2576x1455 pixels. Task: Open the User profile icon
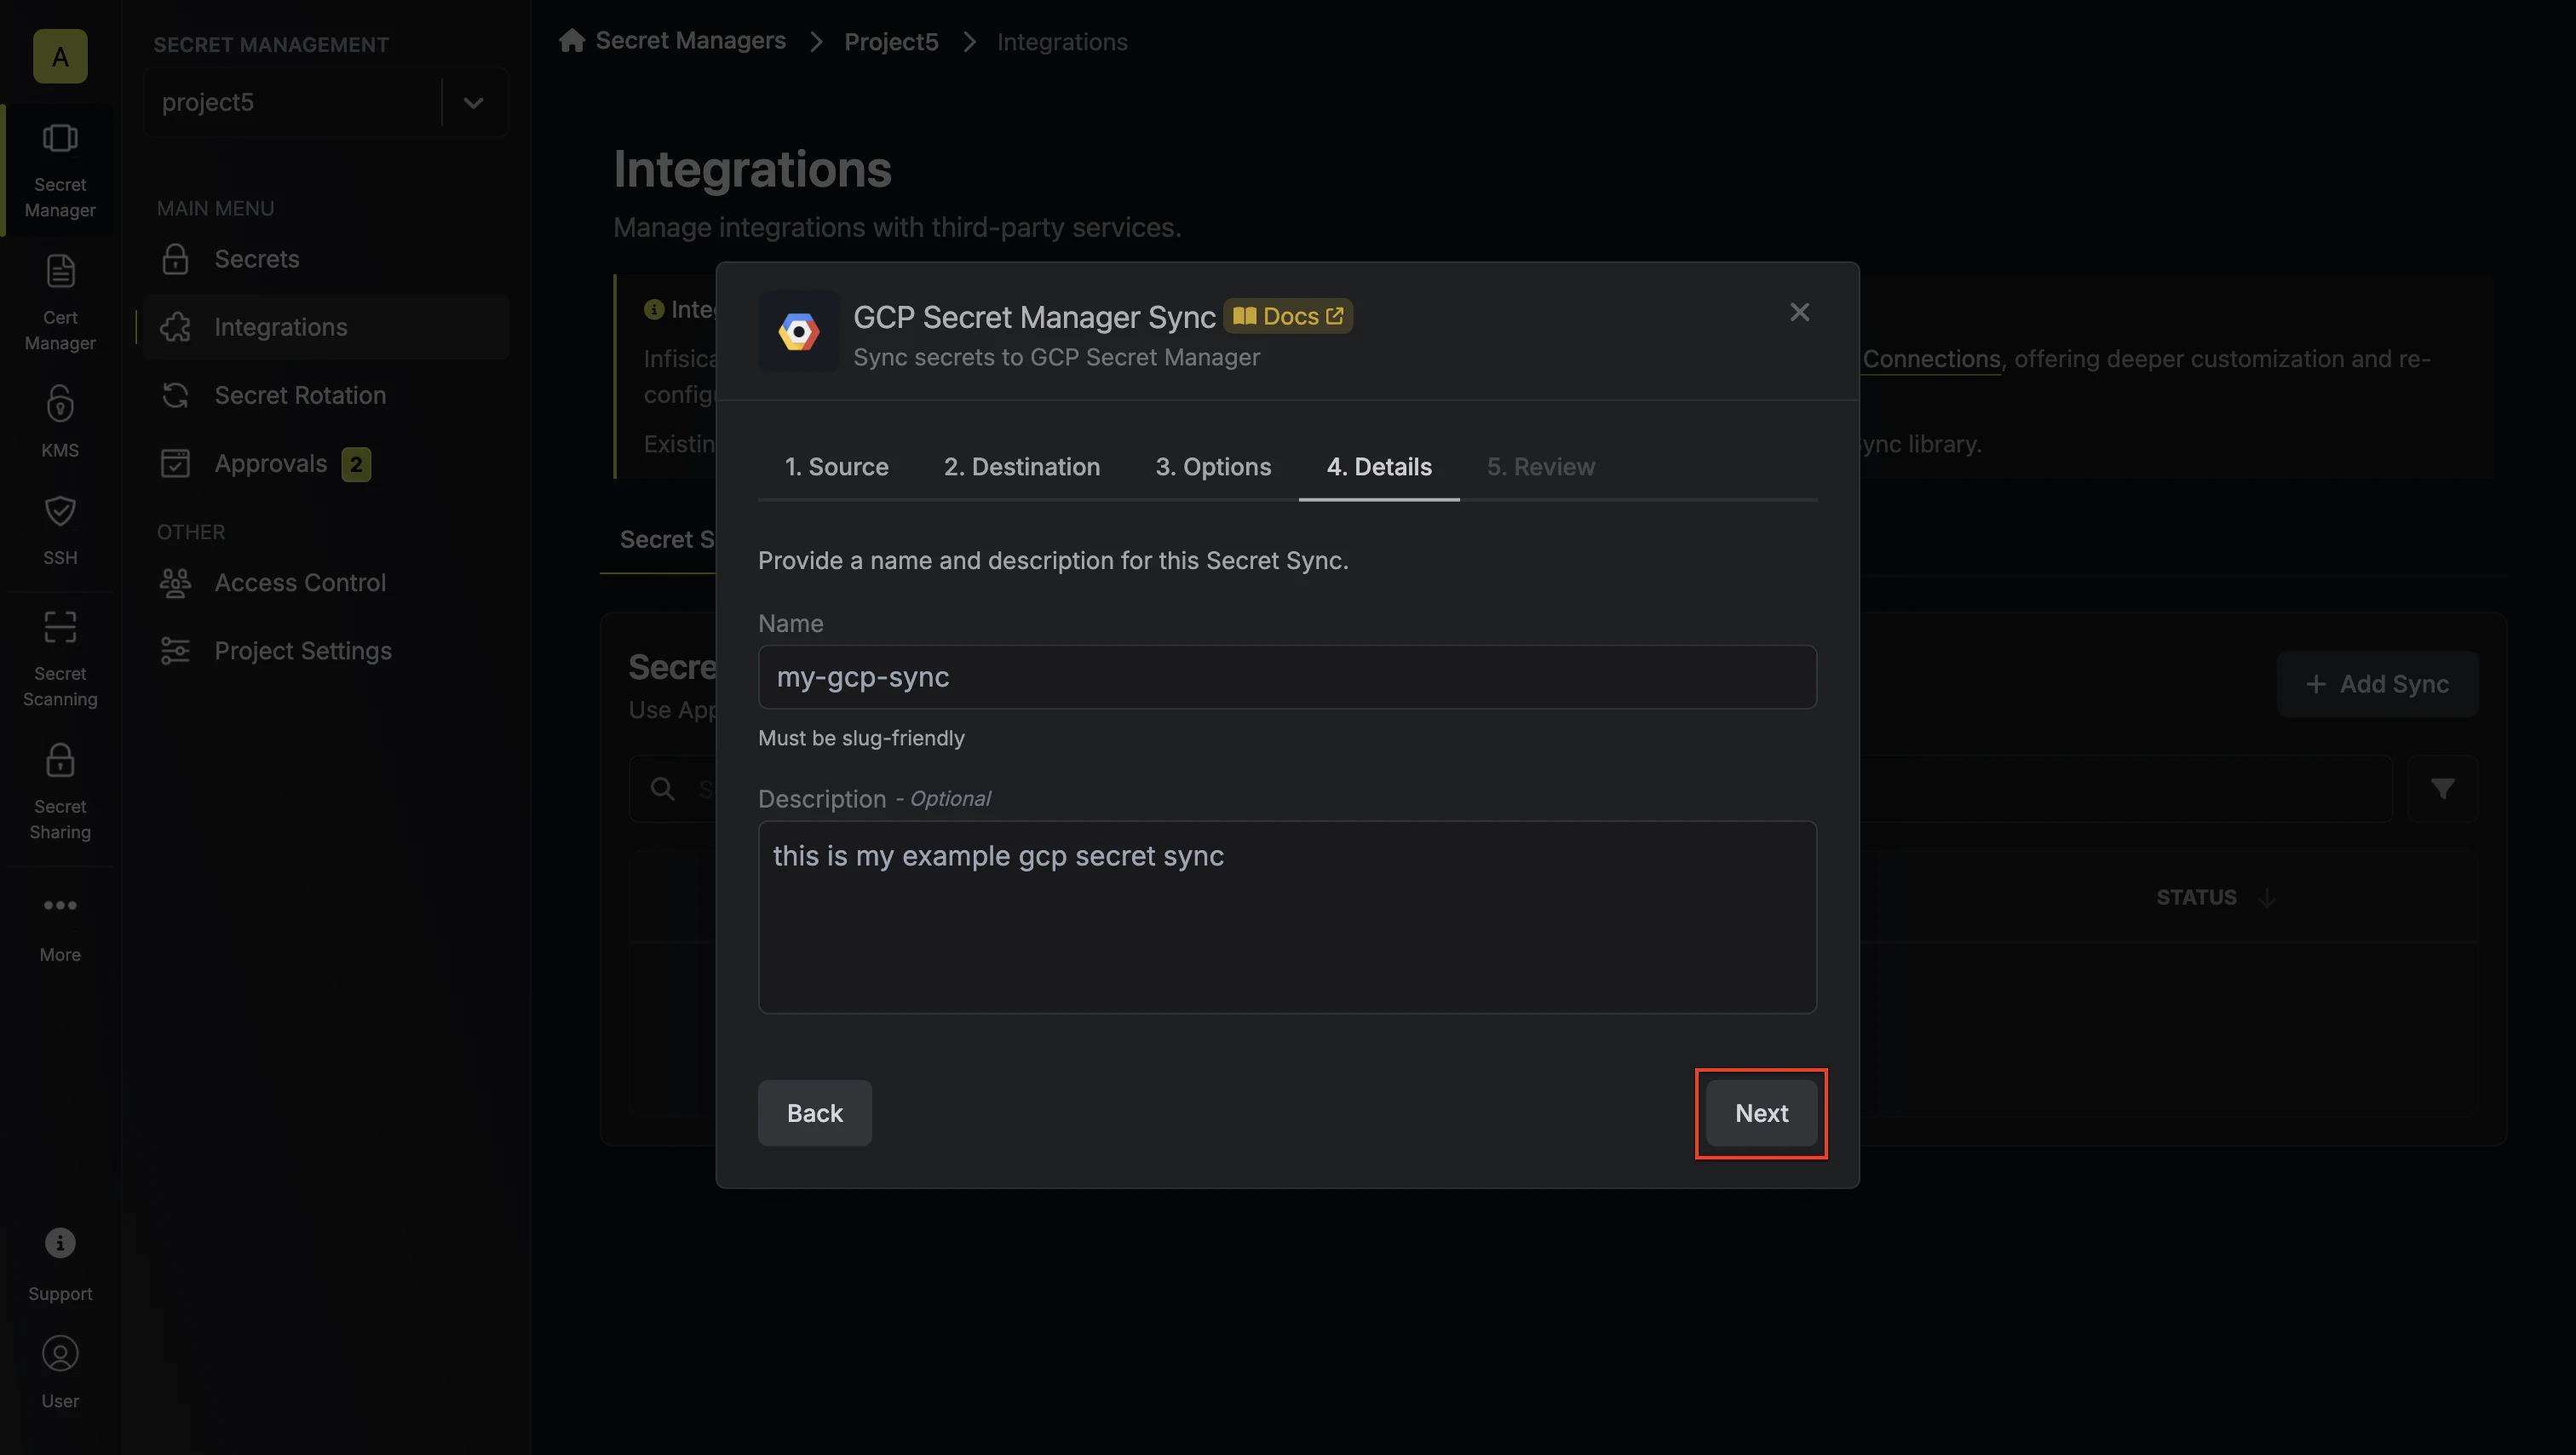pyautogui.click(x=60, y=1354)
